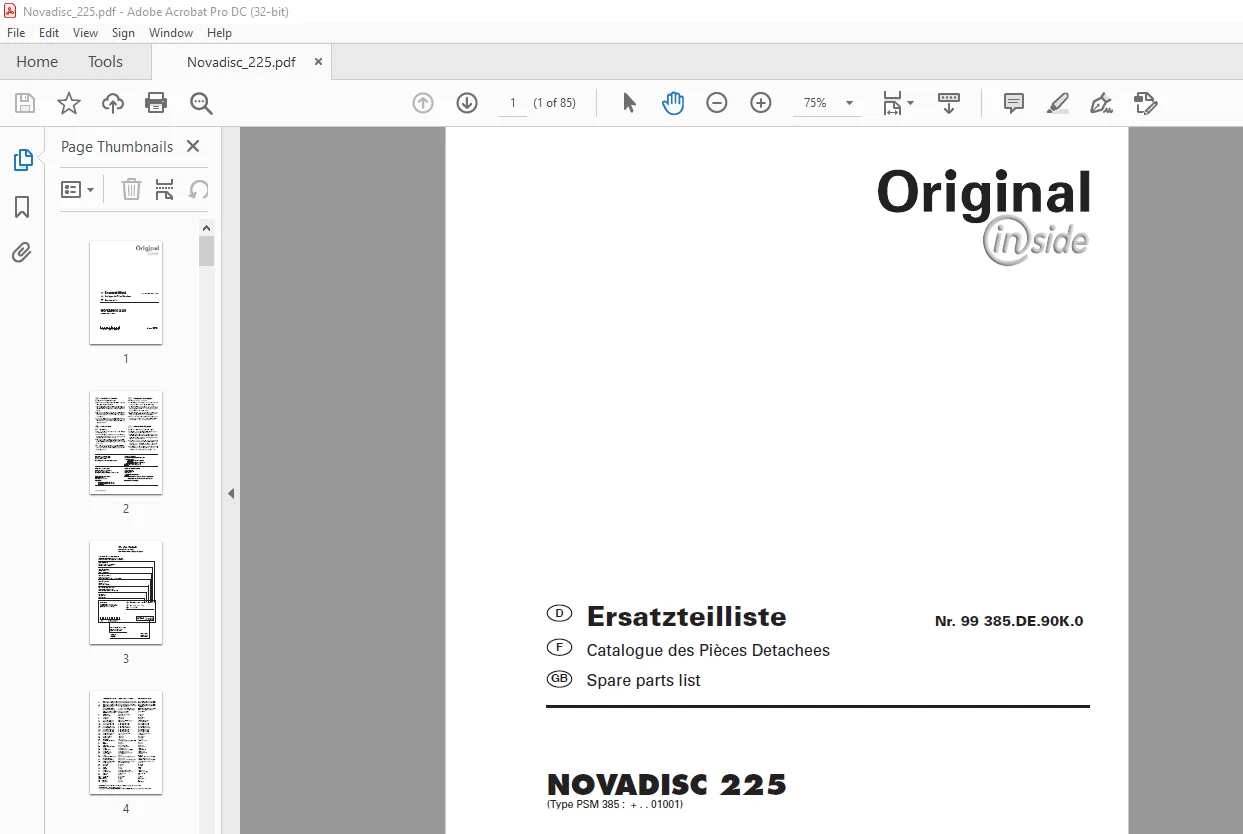Upload file to cloud icon

[113, 103]
